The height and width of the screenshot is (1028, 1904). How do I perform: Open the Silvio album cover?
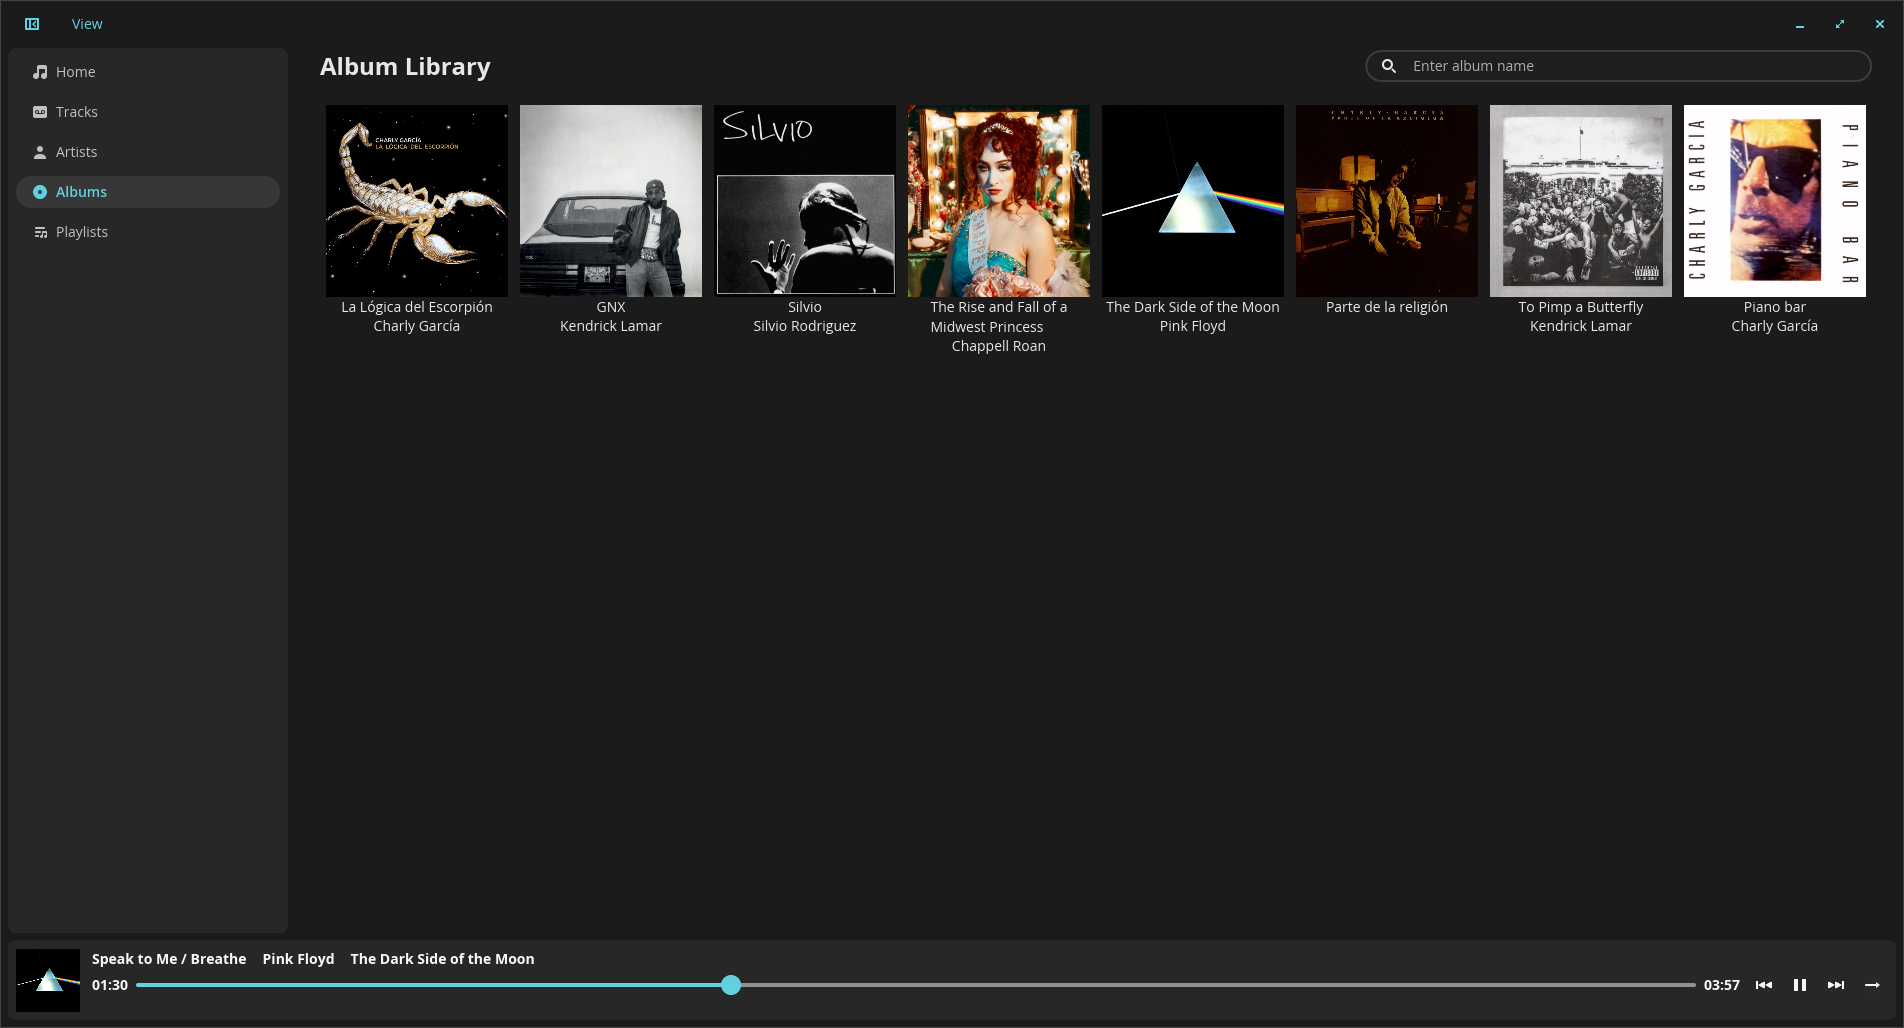[x=805, y=201]
